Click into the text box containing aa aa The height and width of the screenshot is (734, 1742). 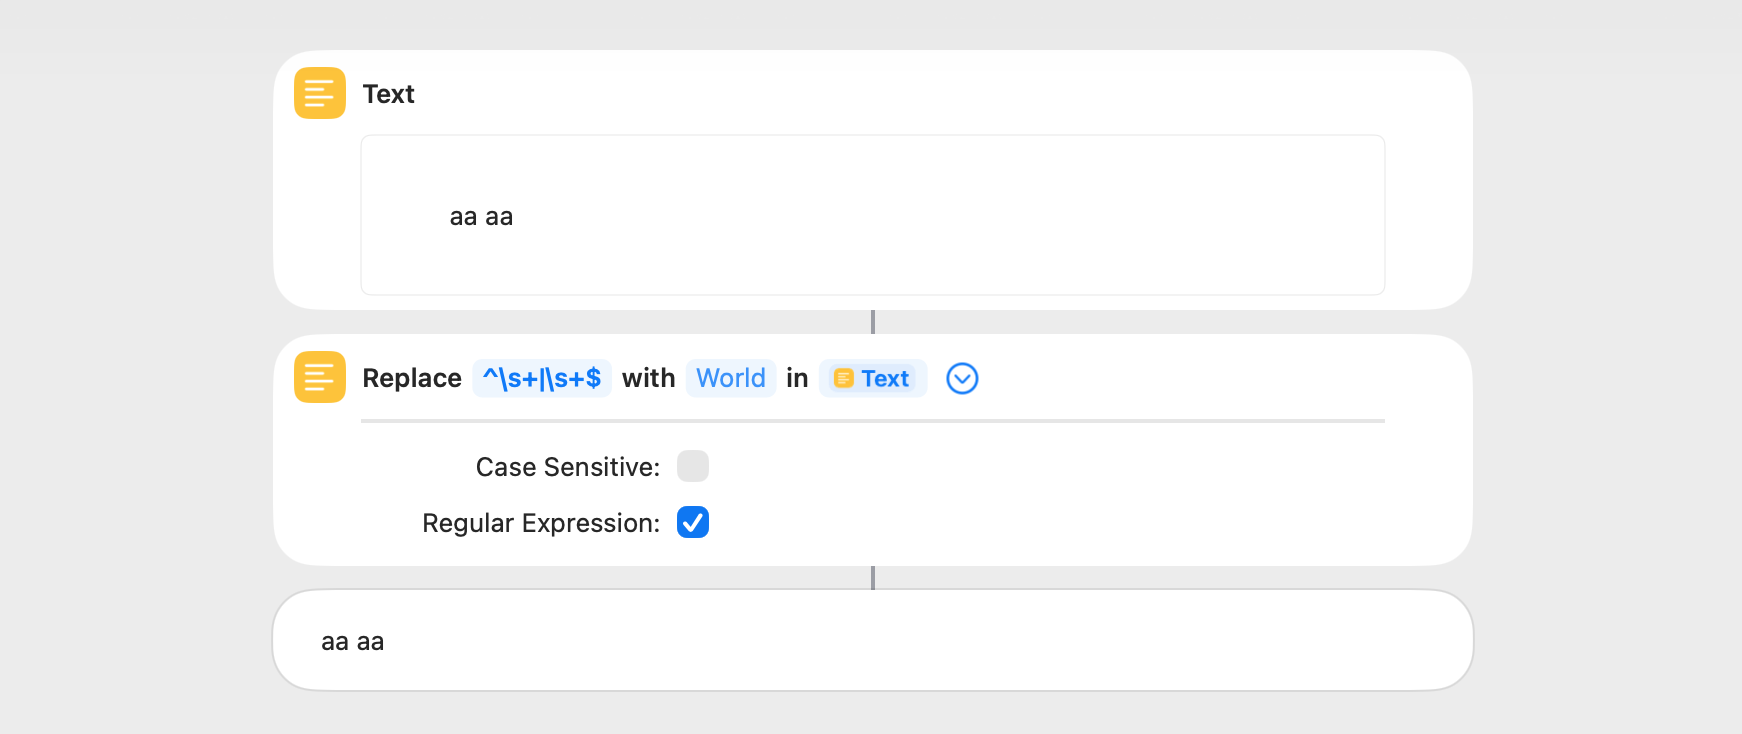point(872,215)
